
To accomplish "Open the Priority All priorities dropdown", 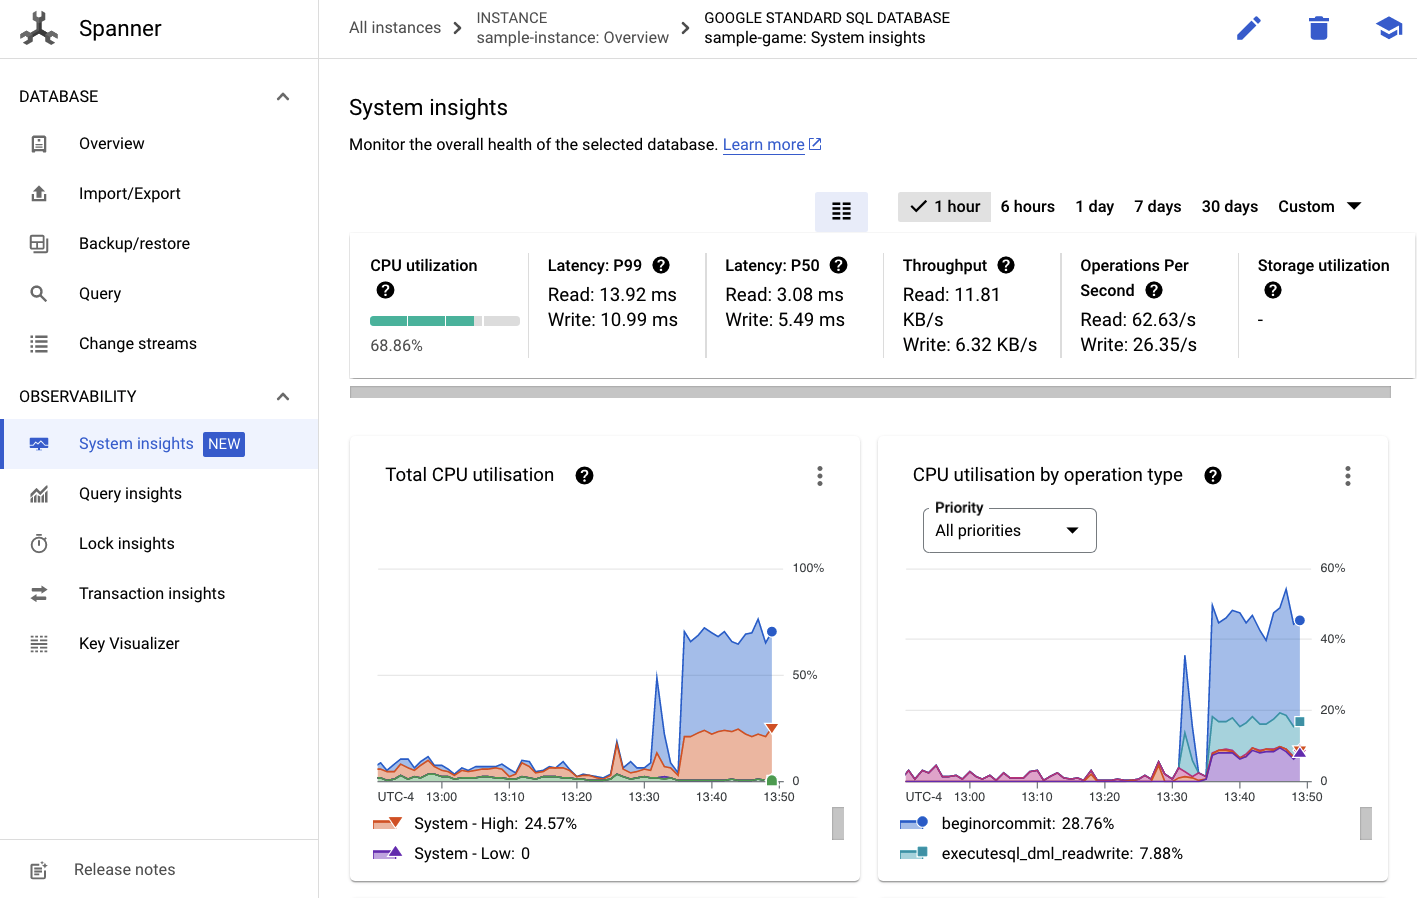I will click(x=1009, y=530).
